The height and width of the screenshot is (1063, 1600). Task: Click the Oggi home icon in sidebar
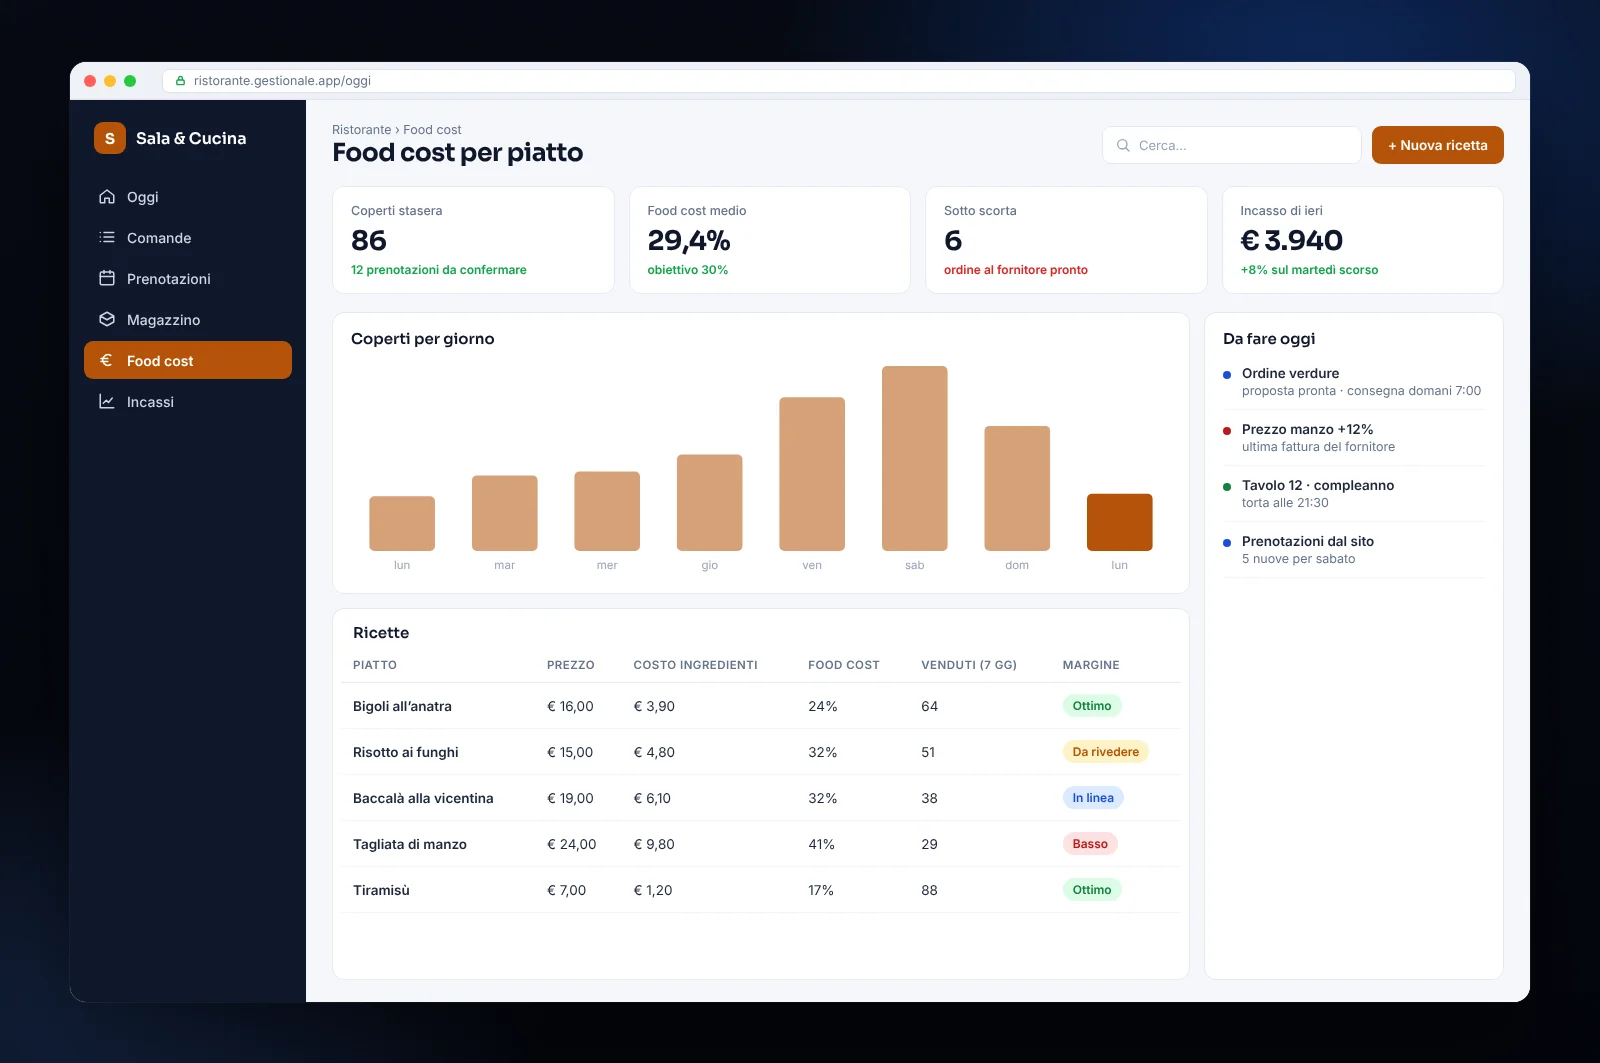[107, 197]
